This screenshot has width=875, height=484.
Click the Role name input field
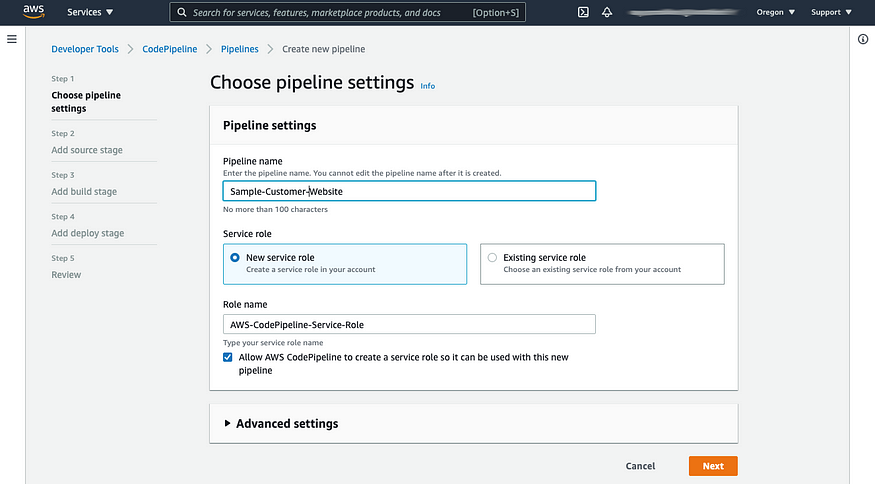tap(409, 324)
